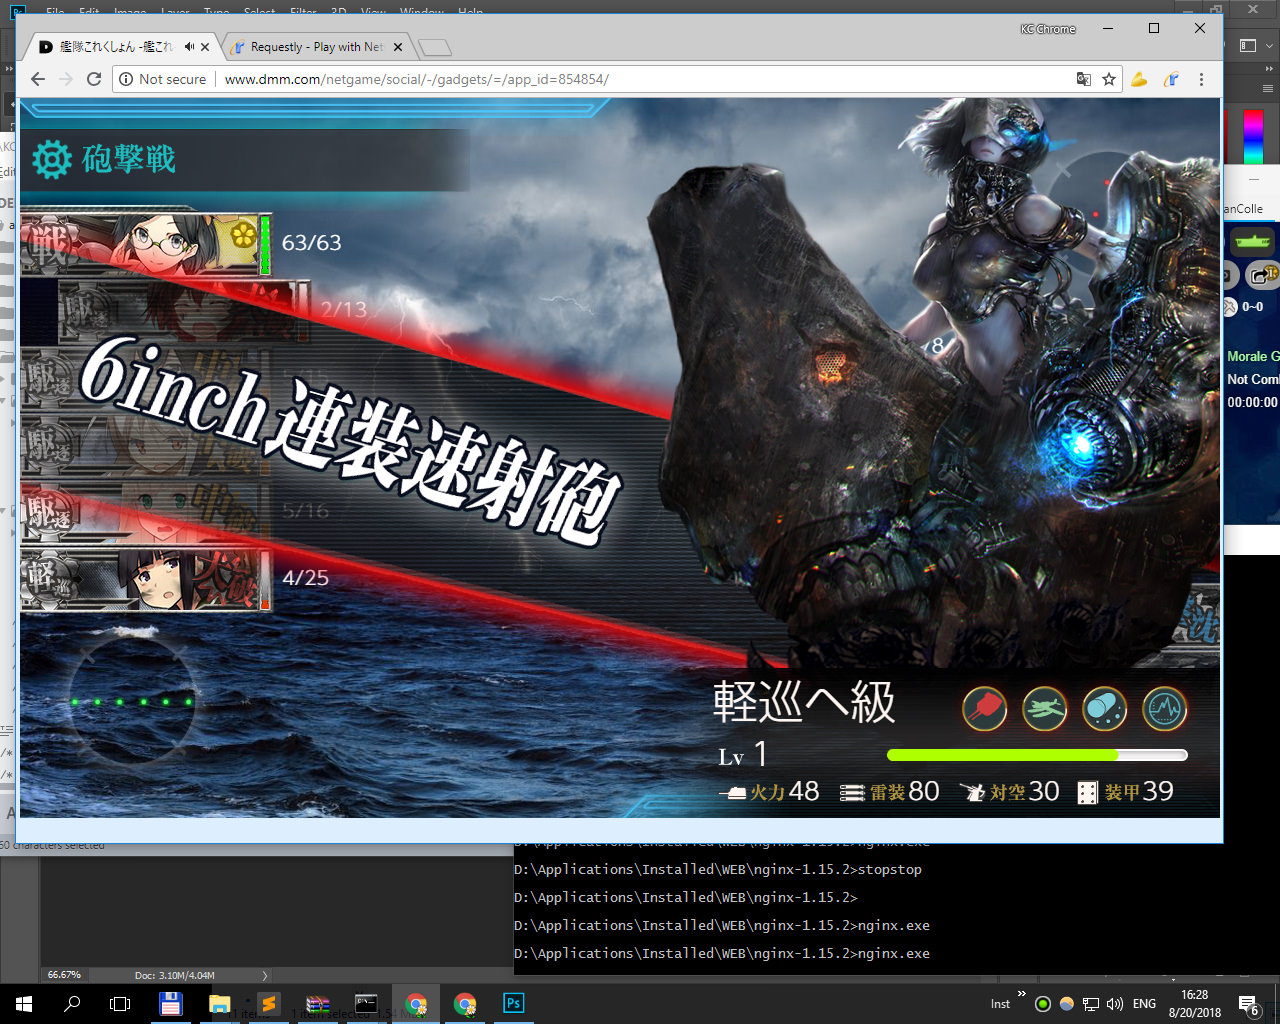Image resolution: width=1280 pixels, height=1024 pixels.
Task: Open Chrome's three-dot menu
Action: pyautogui.click(x=1201, y=79)
